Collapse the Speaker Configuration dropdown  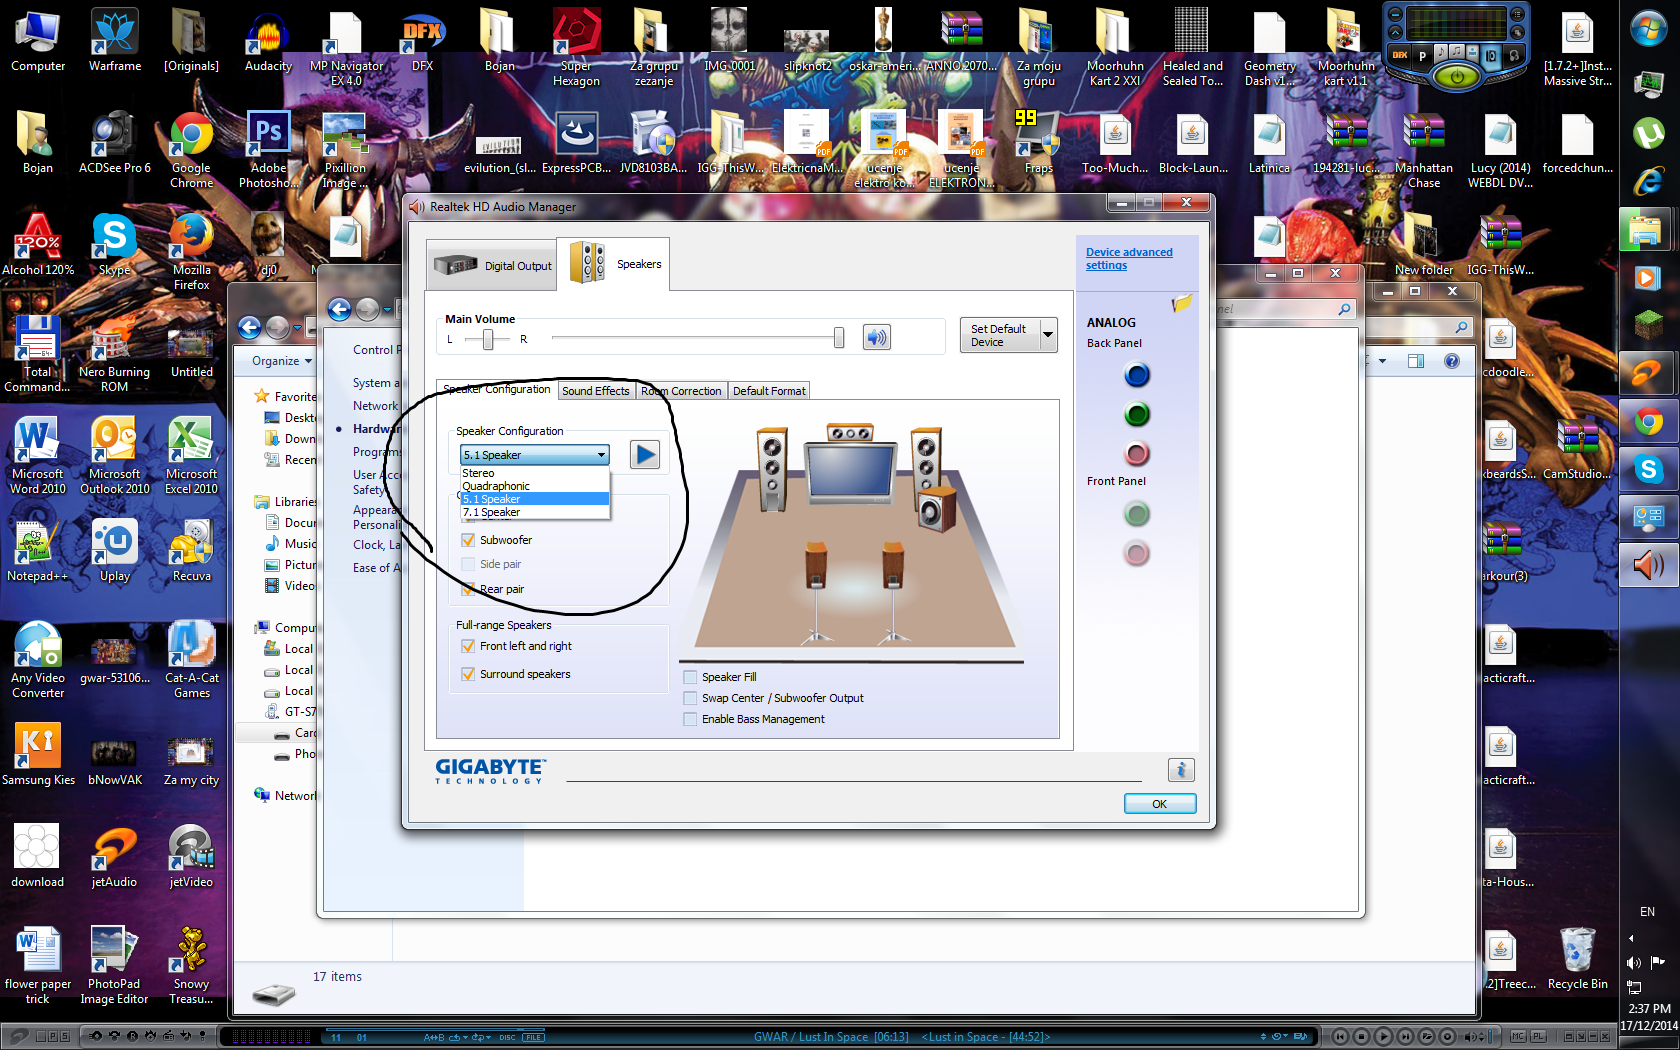click(601, 455)
